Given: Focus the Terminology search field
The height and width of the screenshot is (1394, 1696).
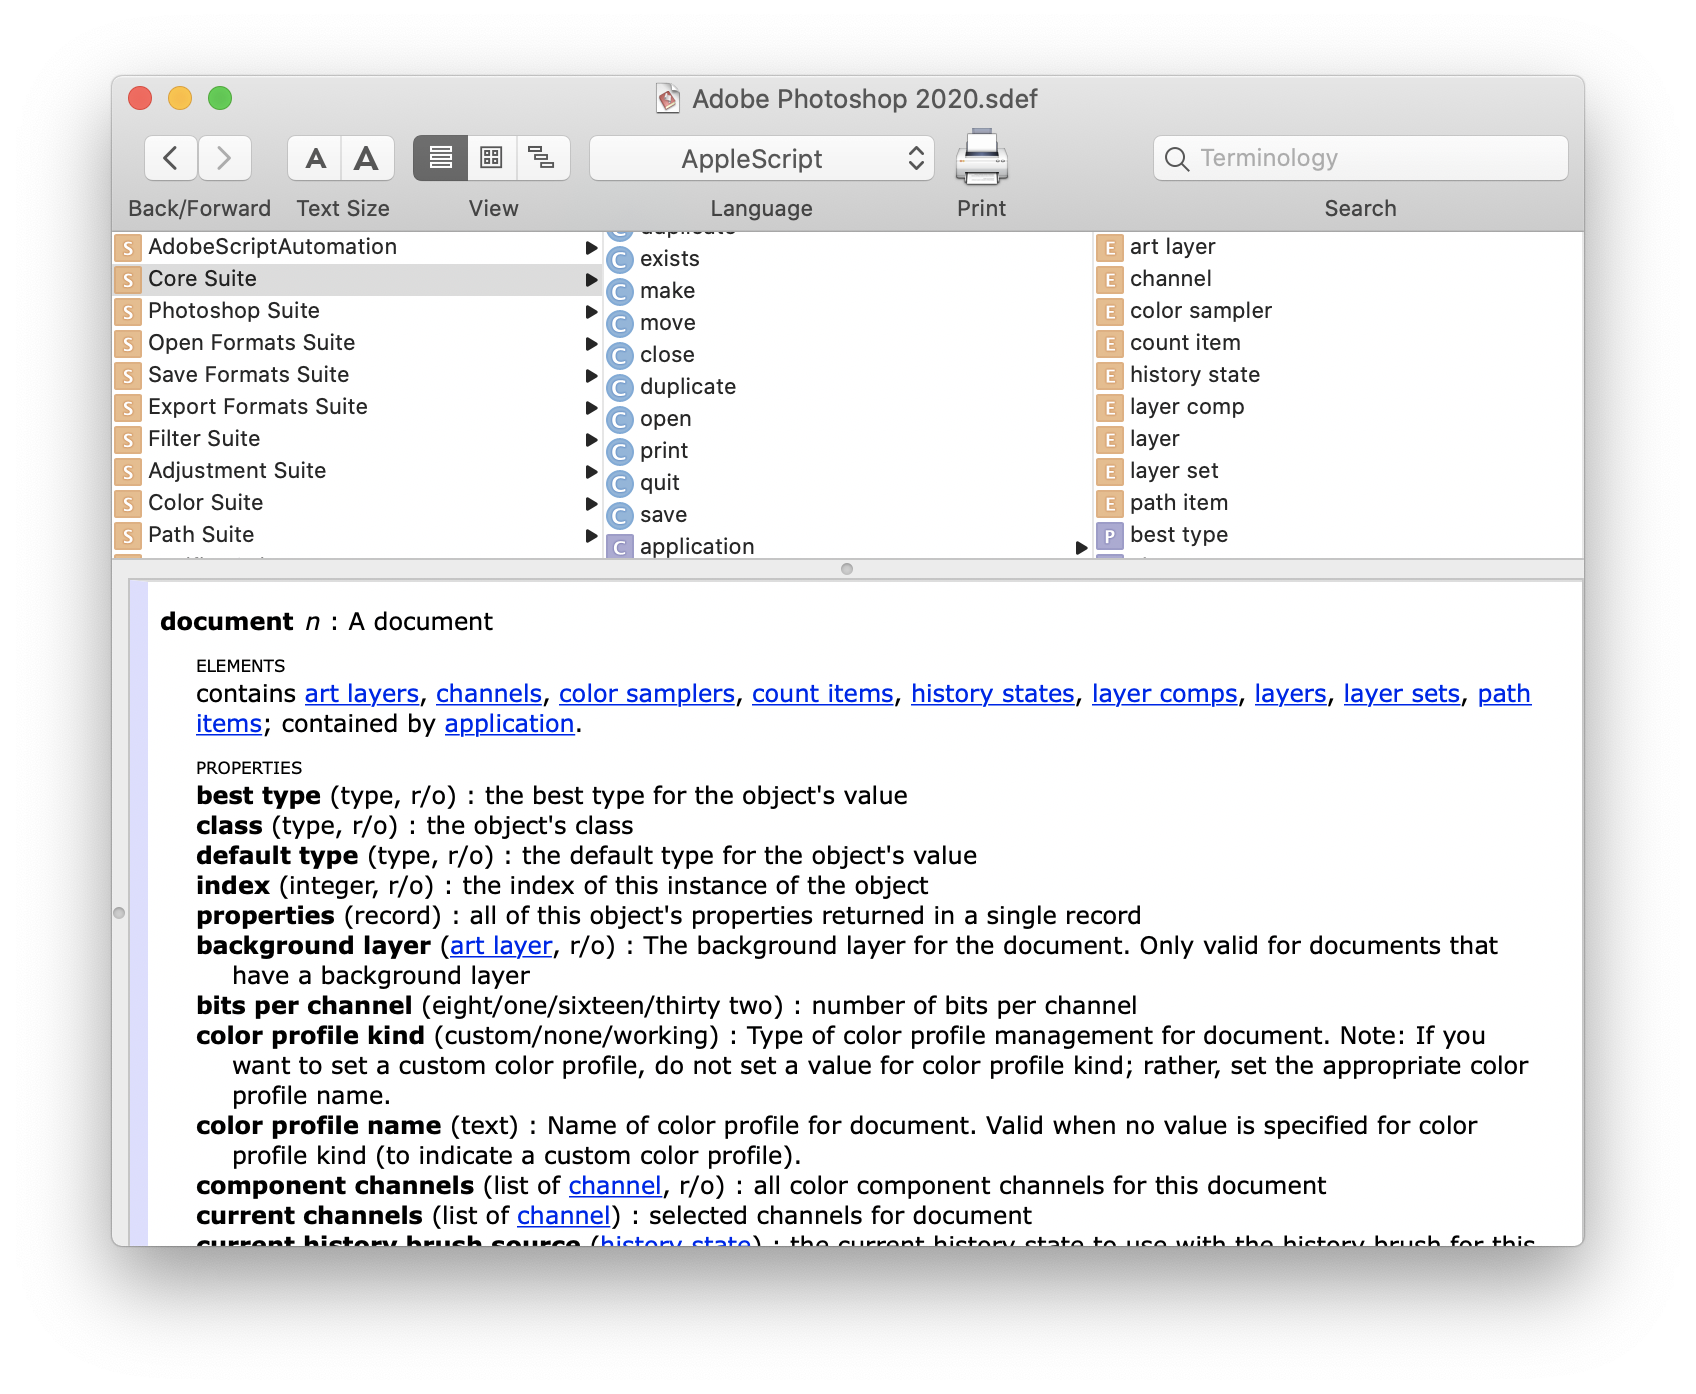Looking at the screenshot, I should pyautogui.click(x=1360, y=158).
